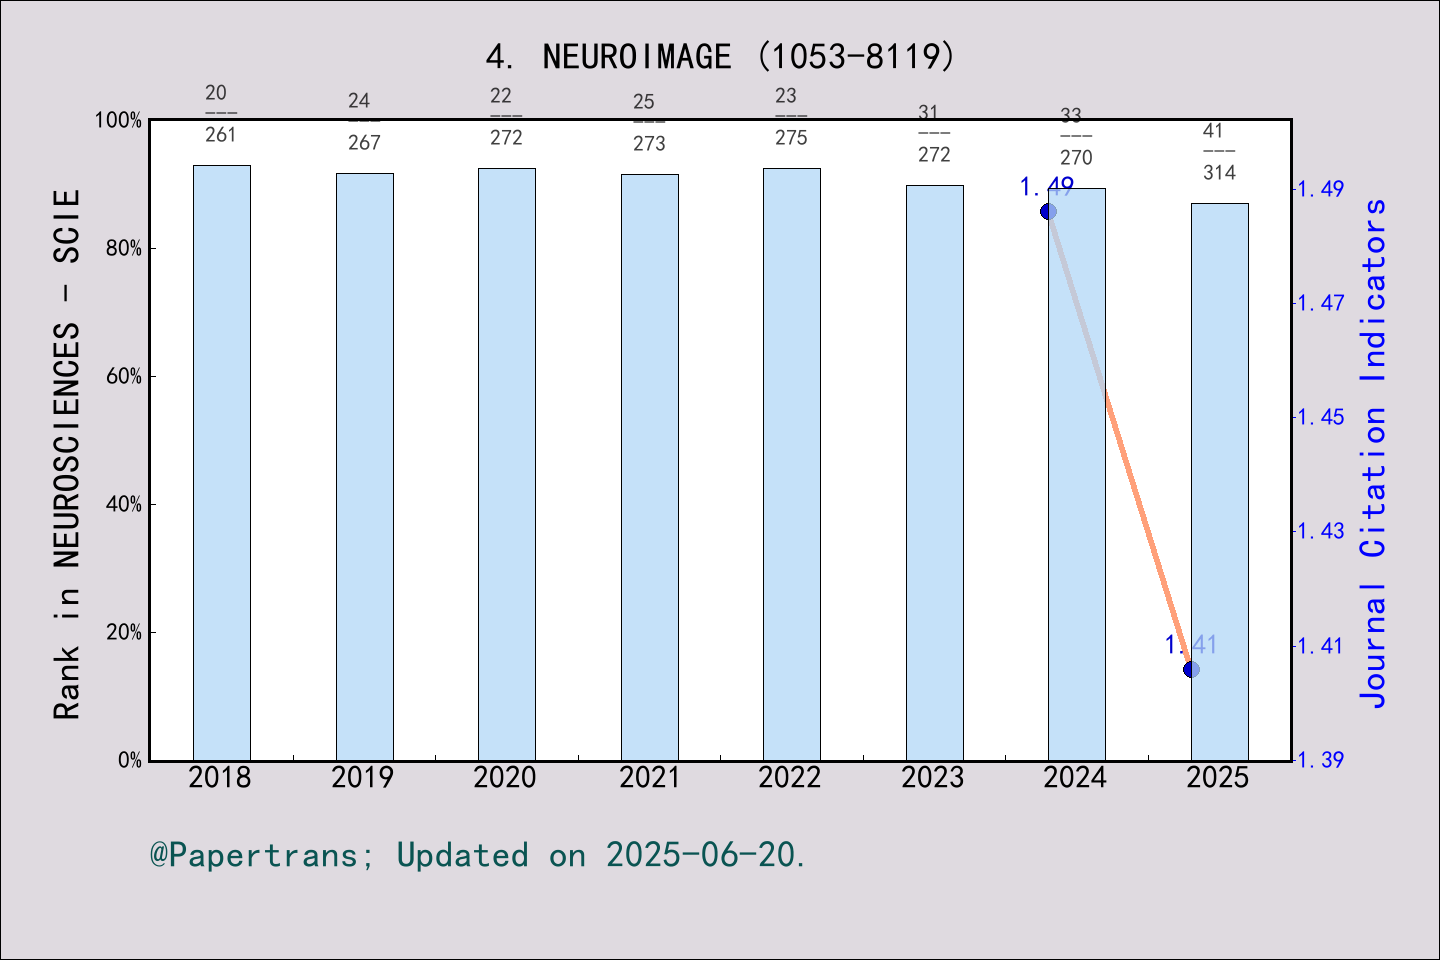Click the 2019 x-axis label
The width and height of the screenshot is (1440, 960).
[x=363, y=777]
